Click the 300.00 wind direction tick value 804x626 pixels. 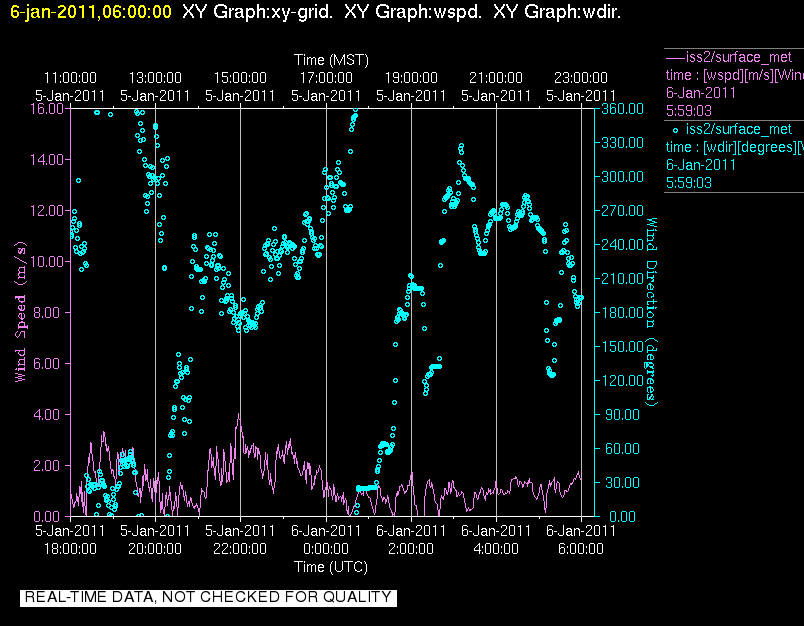[622, 176]
